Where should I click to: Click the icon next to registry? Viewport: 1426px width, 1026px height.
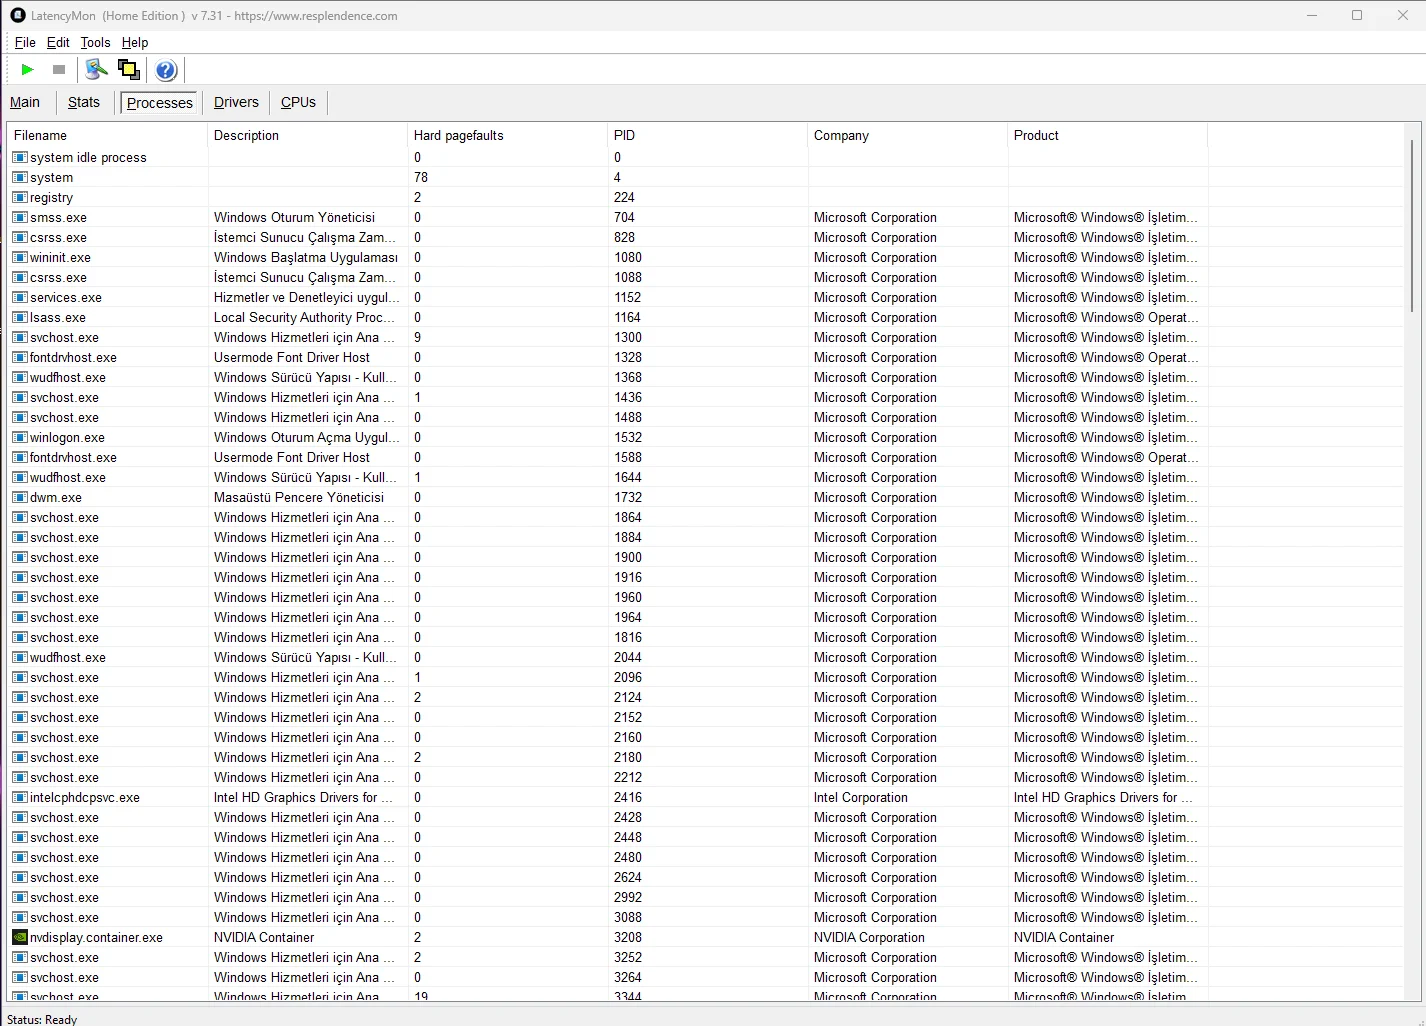point(20,197)
